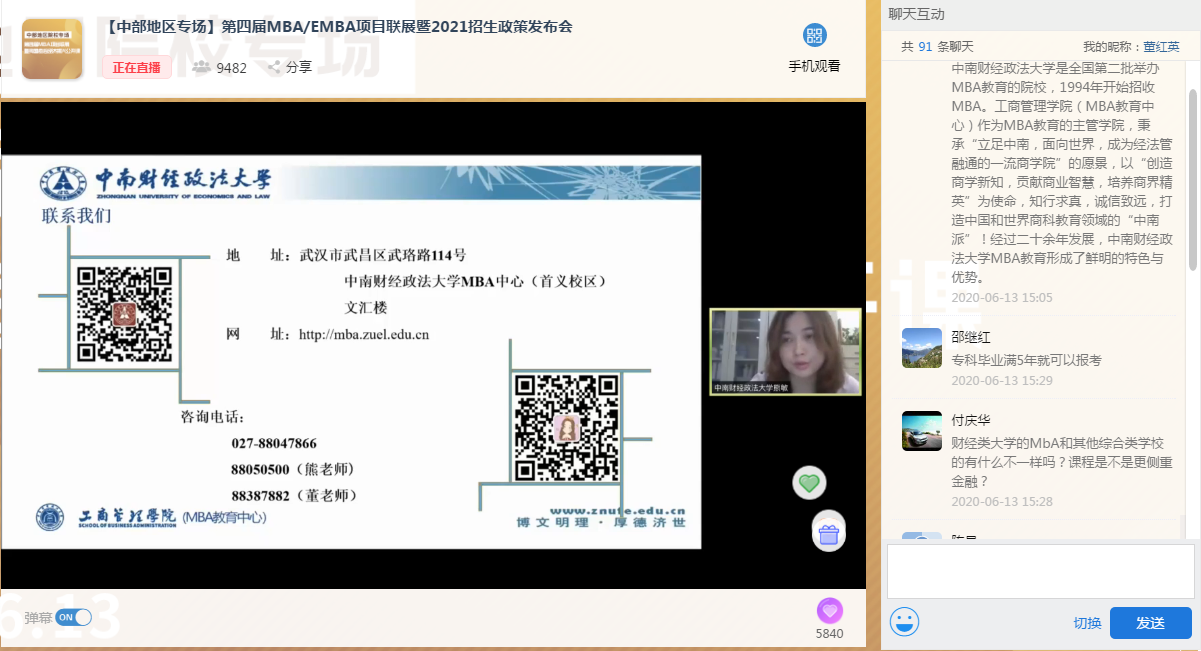Click the 共 91 条聊天 message count
1201x651 pixels.
click(937, 46)
